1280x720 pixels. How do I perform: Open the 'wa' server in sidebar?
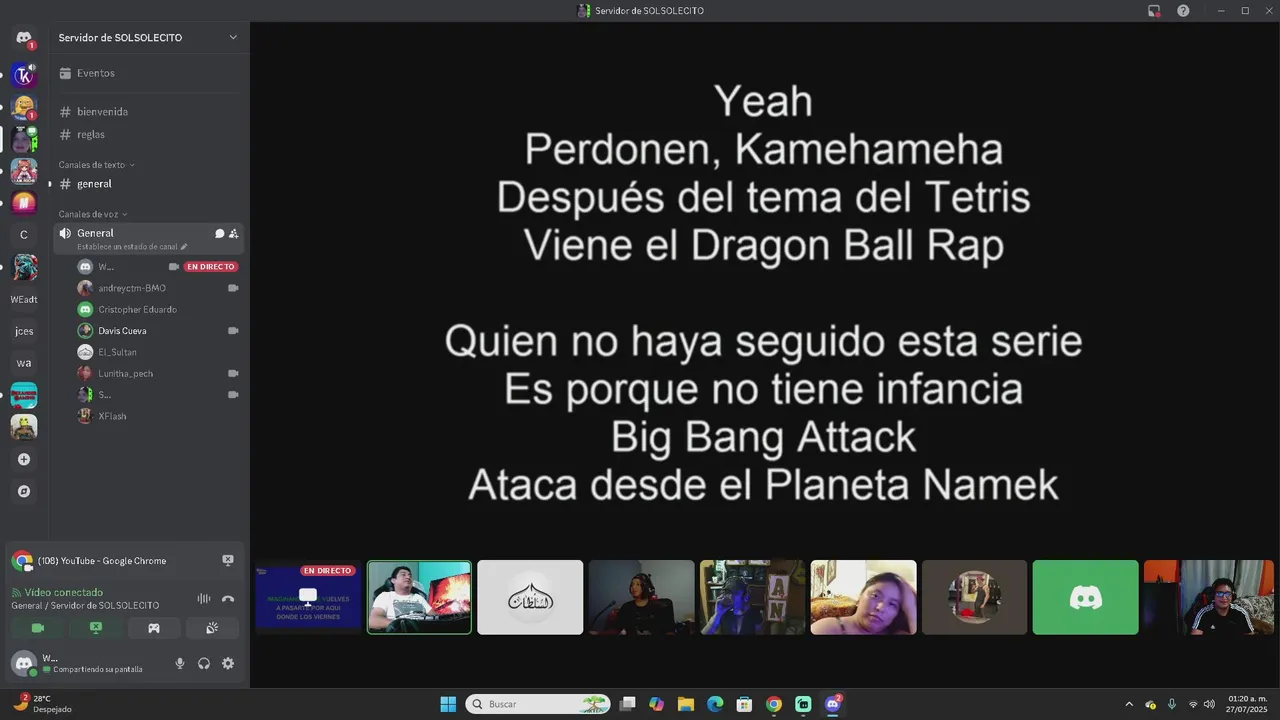coord(24,363)
